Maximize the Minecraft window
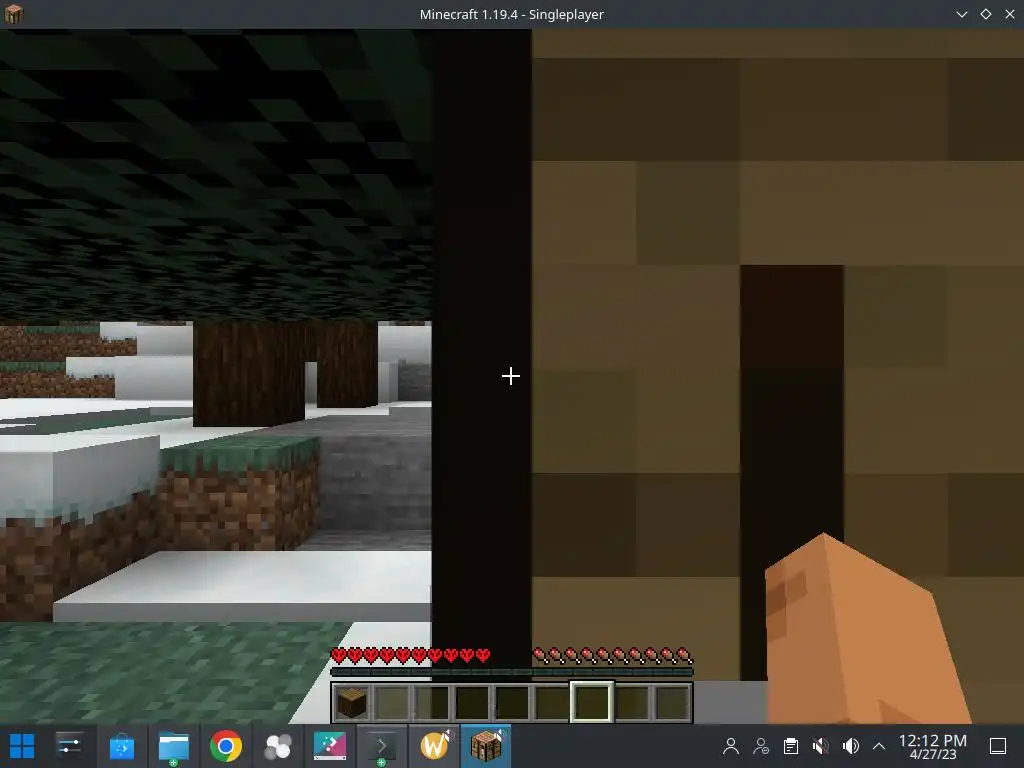 [985, 14]
